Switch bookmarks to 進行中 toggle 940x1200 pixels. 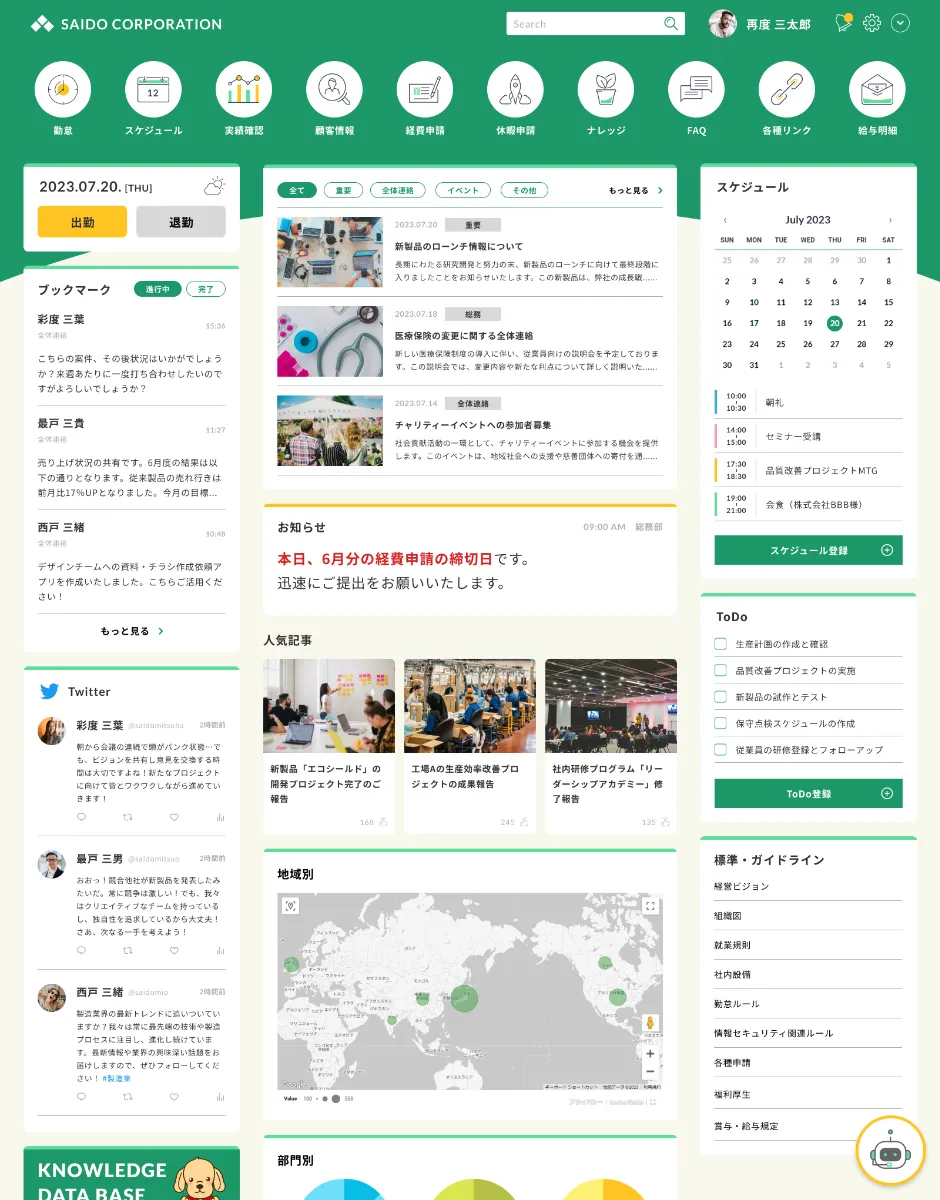tap(157, 289)
